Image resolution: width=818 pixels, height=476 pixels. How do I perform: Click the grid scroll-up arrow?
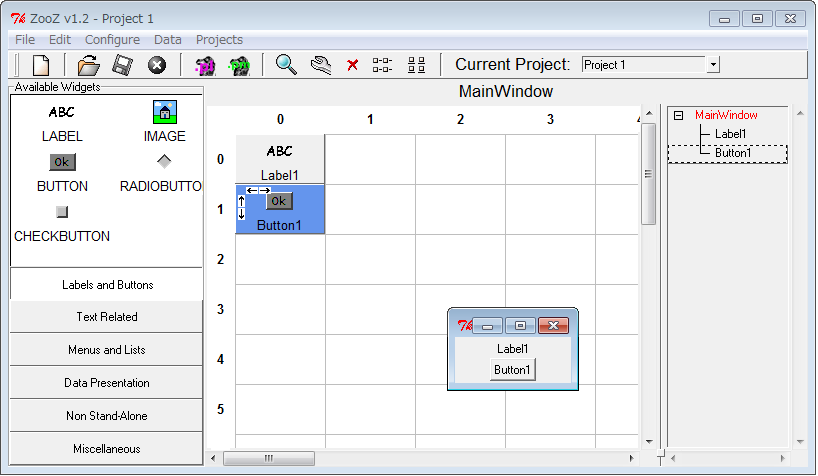point(649,113)
